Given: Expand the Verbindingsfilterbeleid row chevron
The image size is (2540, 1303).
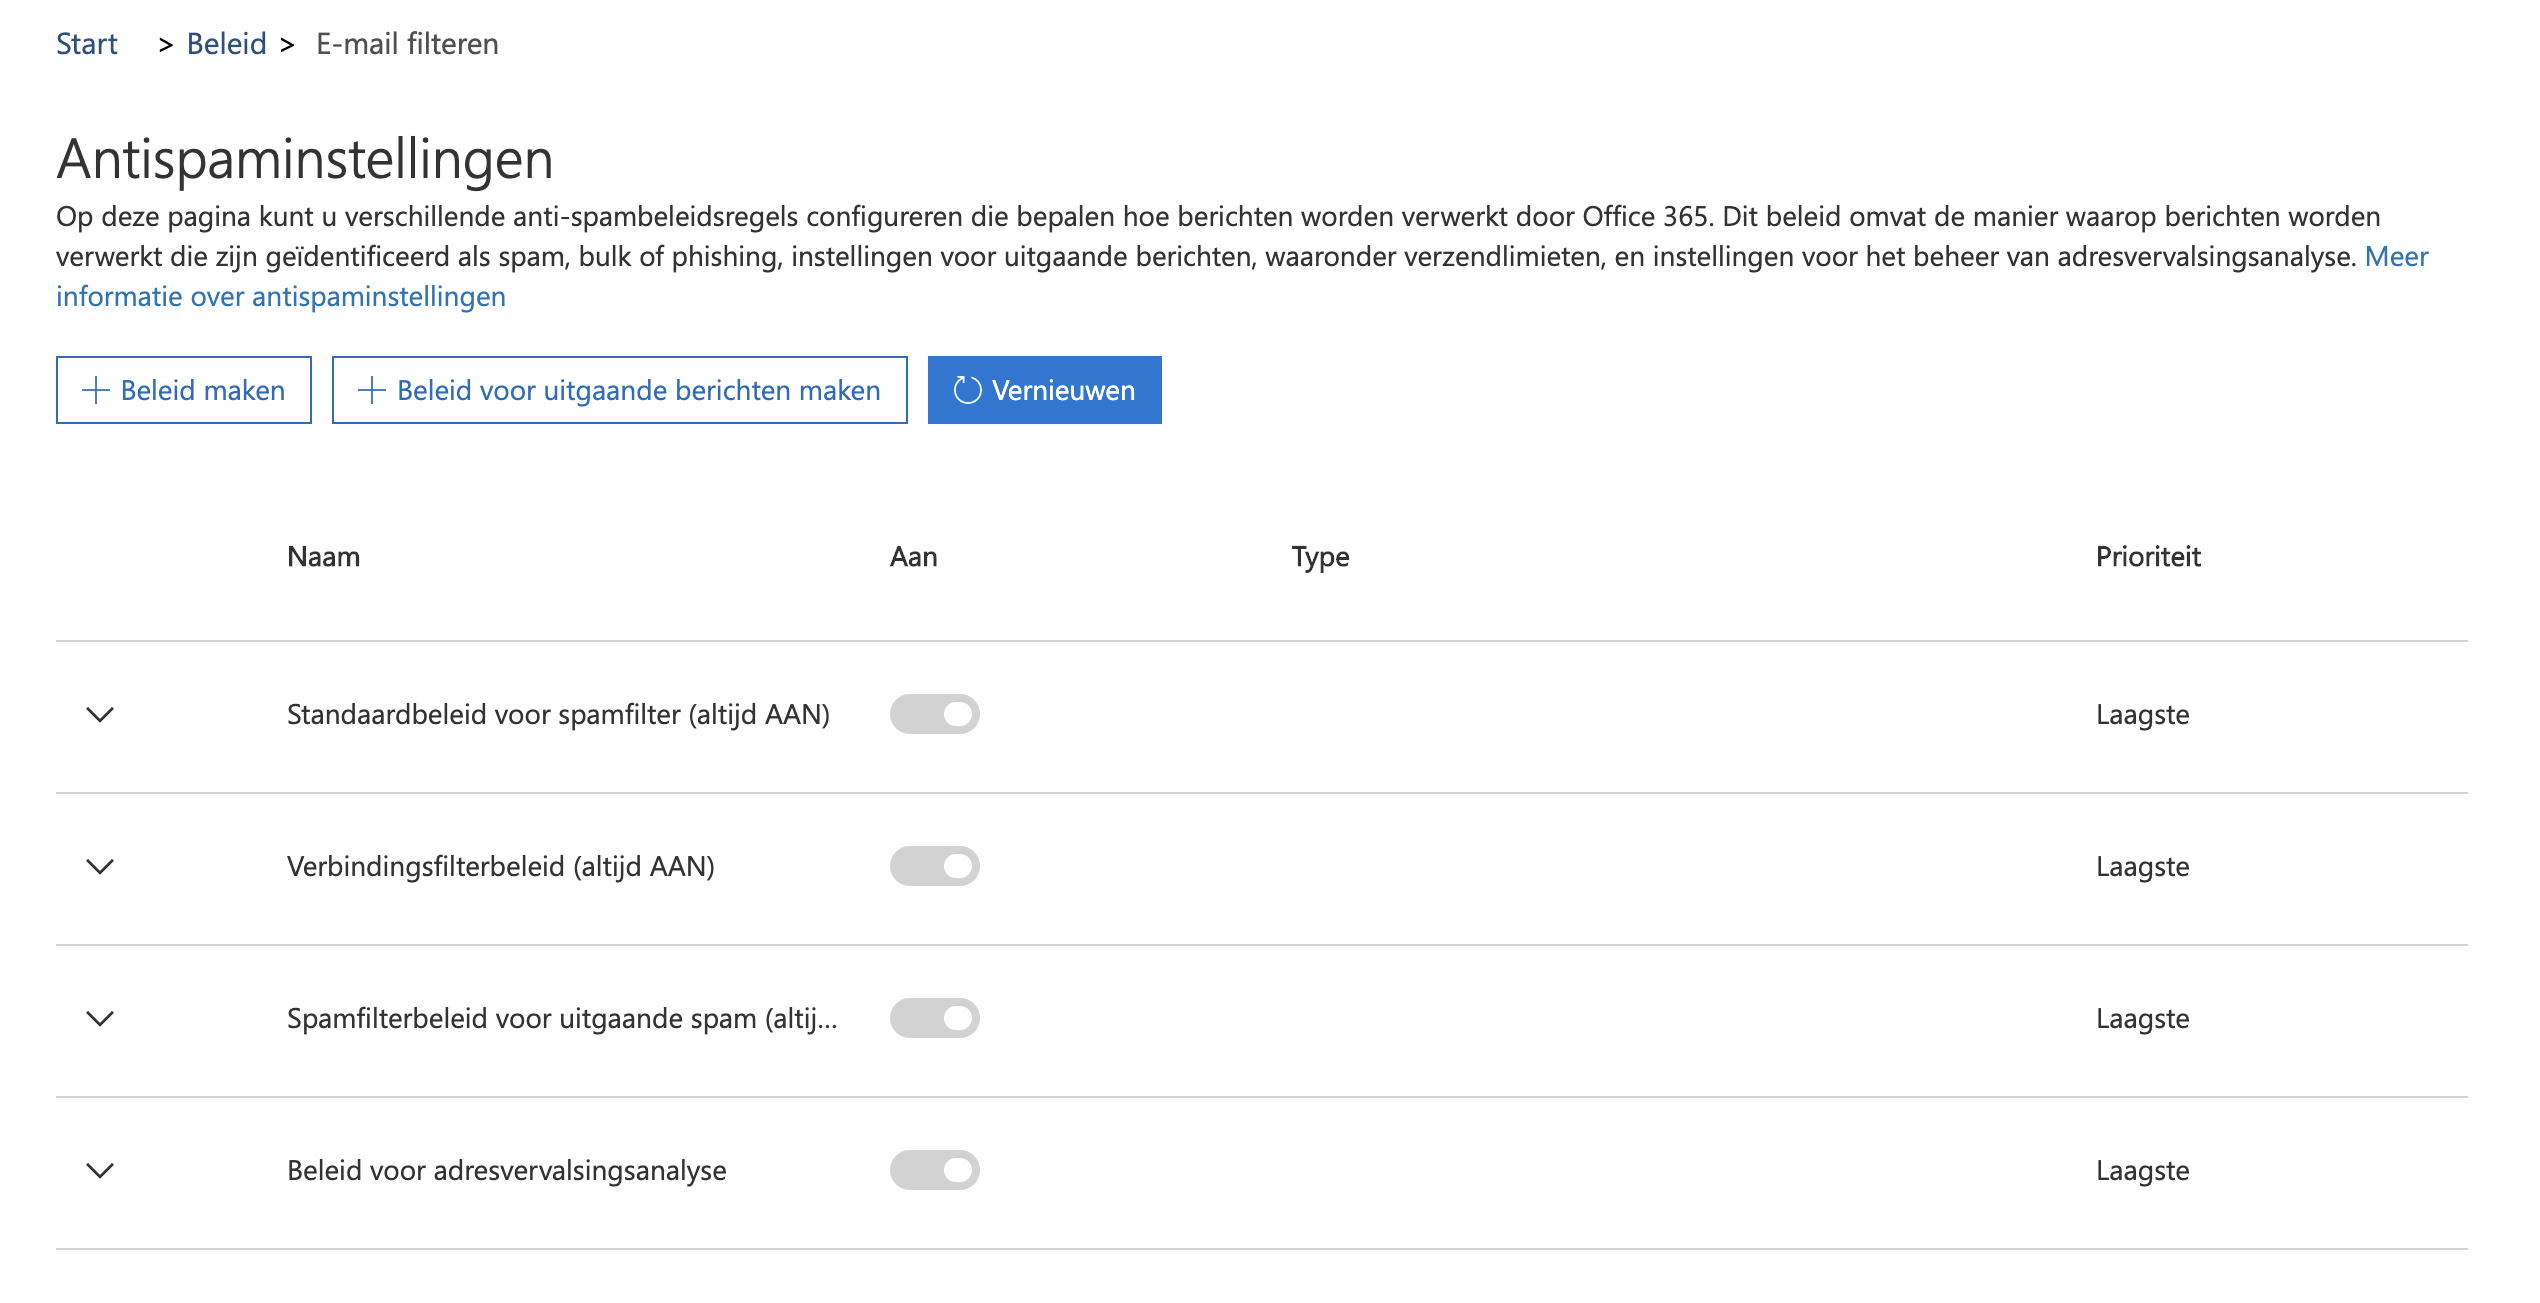Looking at the screenshot, I should coord(100,866).
